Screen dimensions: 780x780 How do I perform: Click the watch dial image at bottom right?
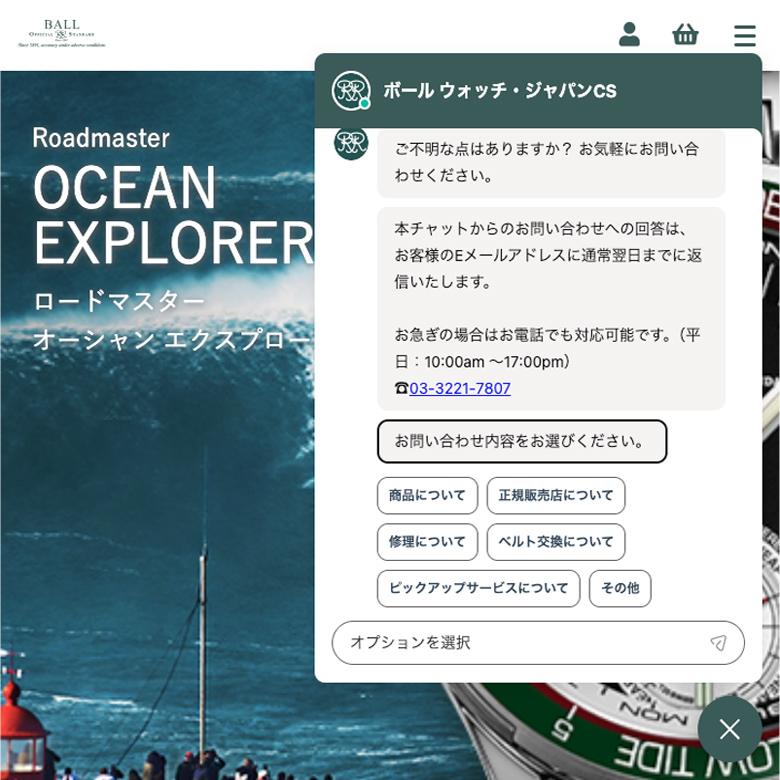click(x=600, y=730)
